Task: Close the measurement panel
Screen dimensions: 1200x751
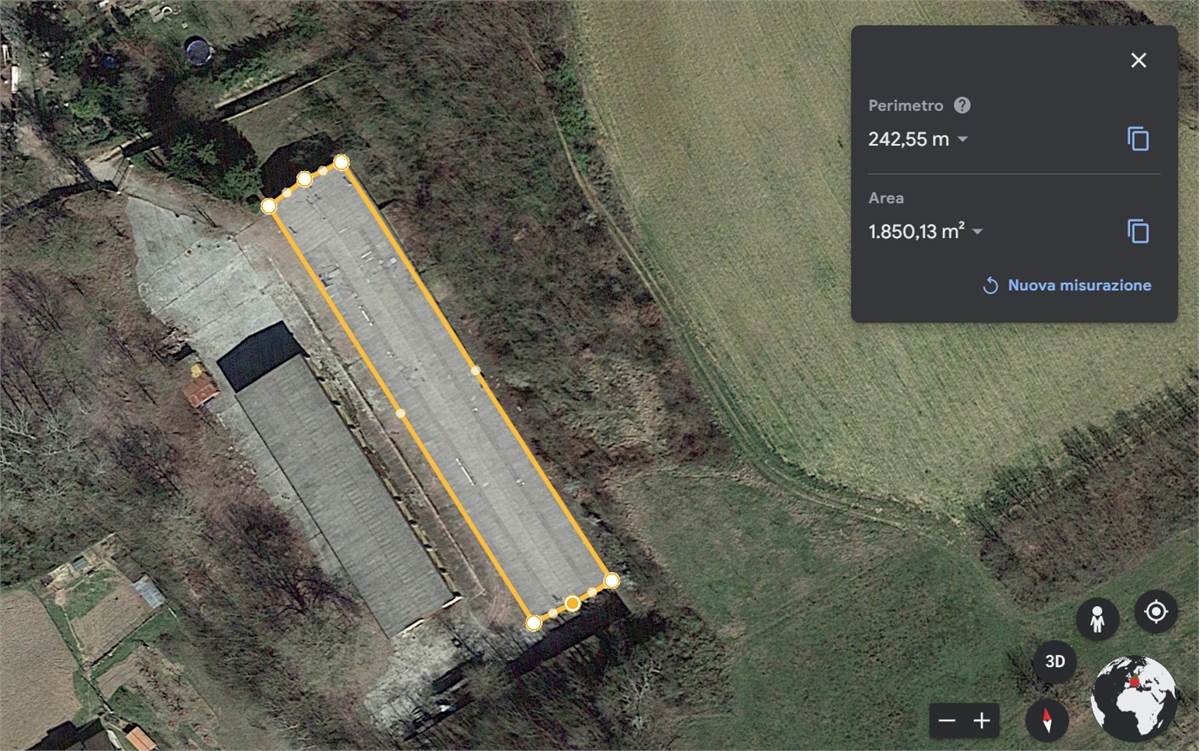Action: 1138,60
